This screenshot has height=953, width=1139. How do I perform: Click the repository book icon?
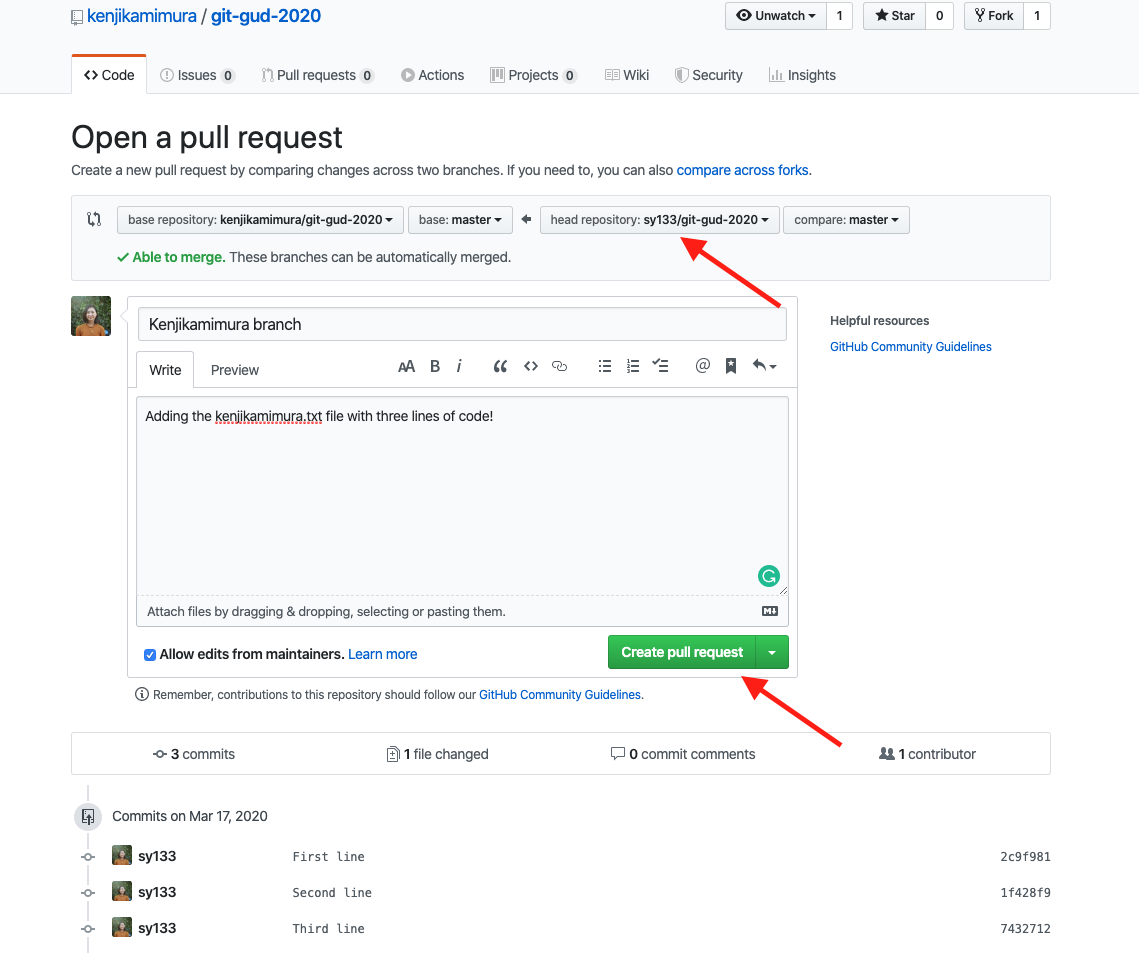tap(77, 17)
